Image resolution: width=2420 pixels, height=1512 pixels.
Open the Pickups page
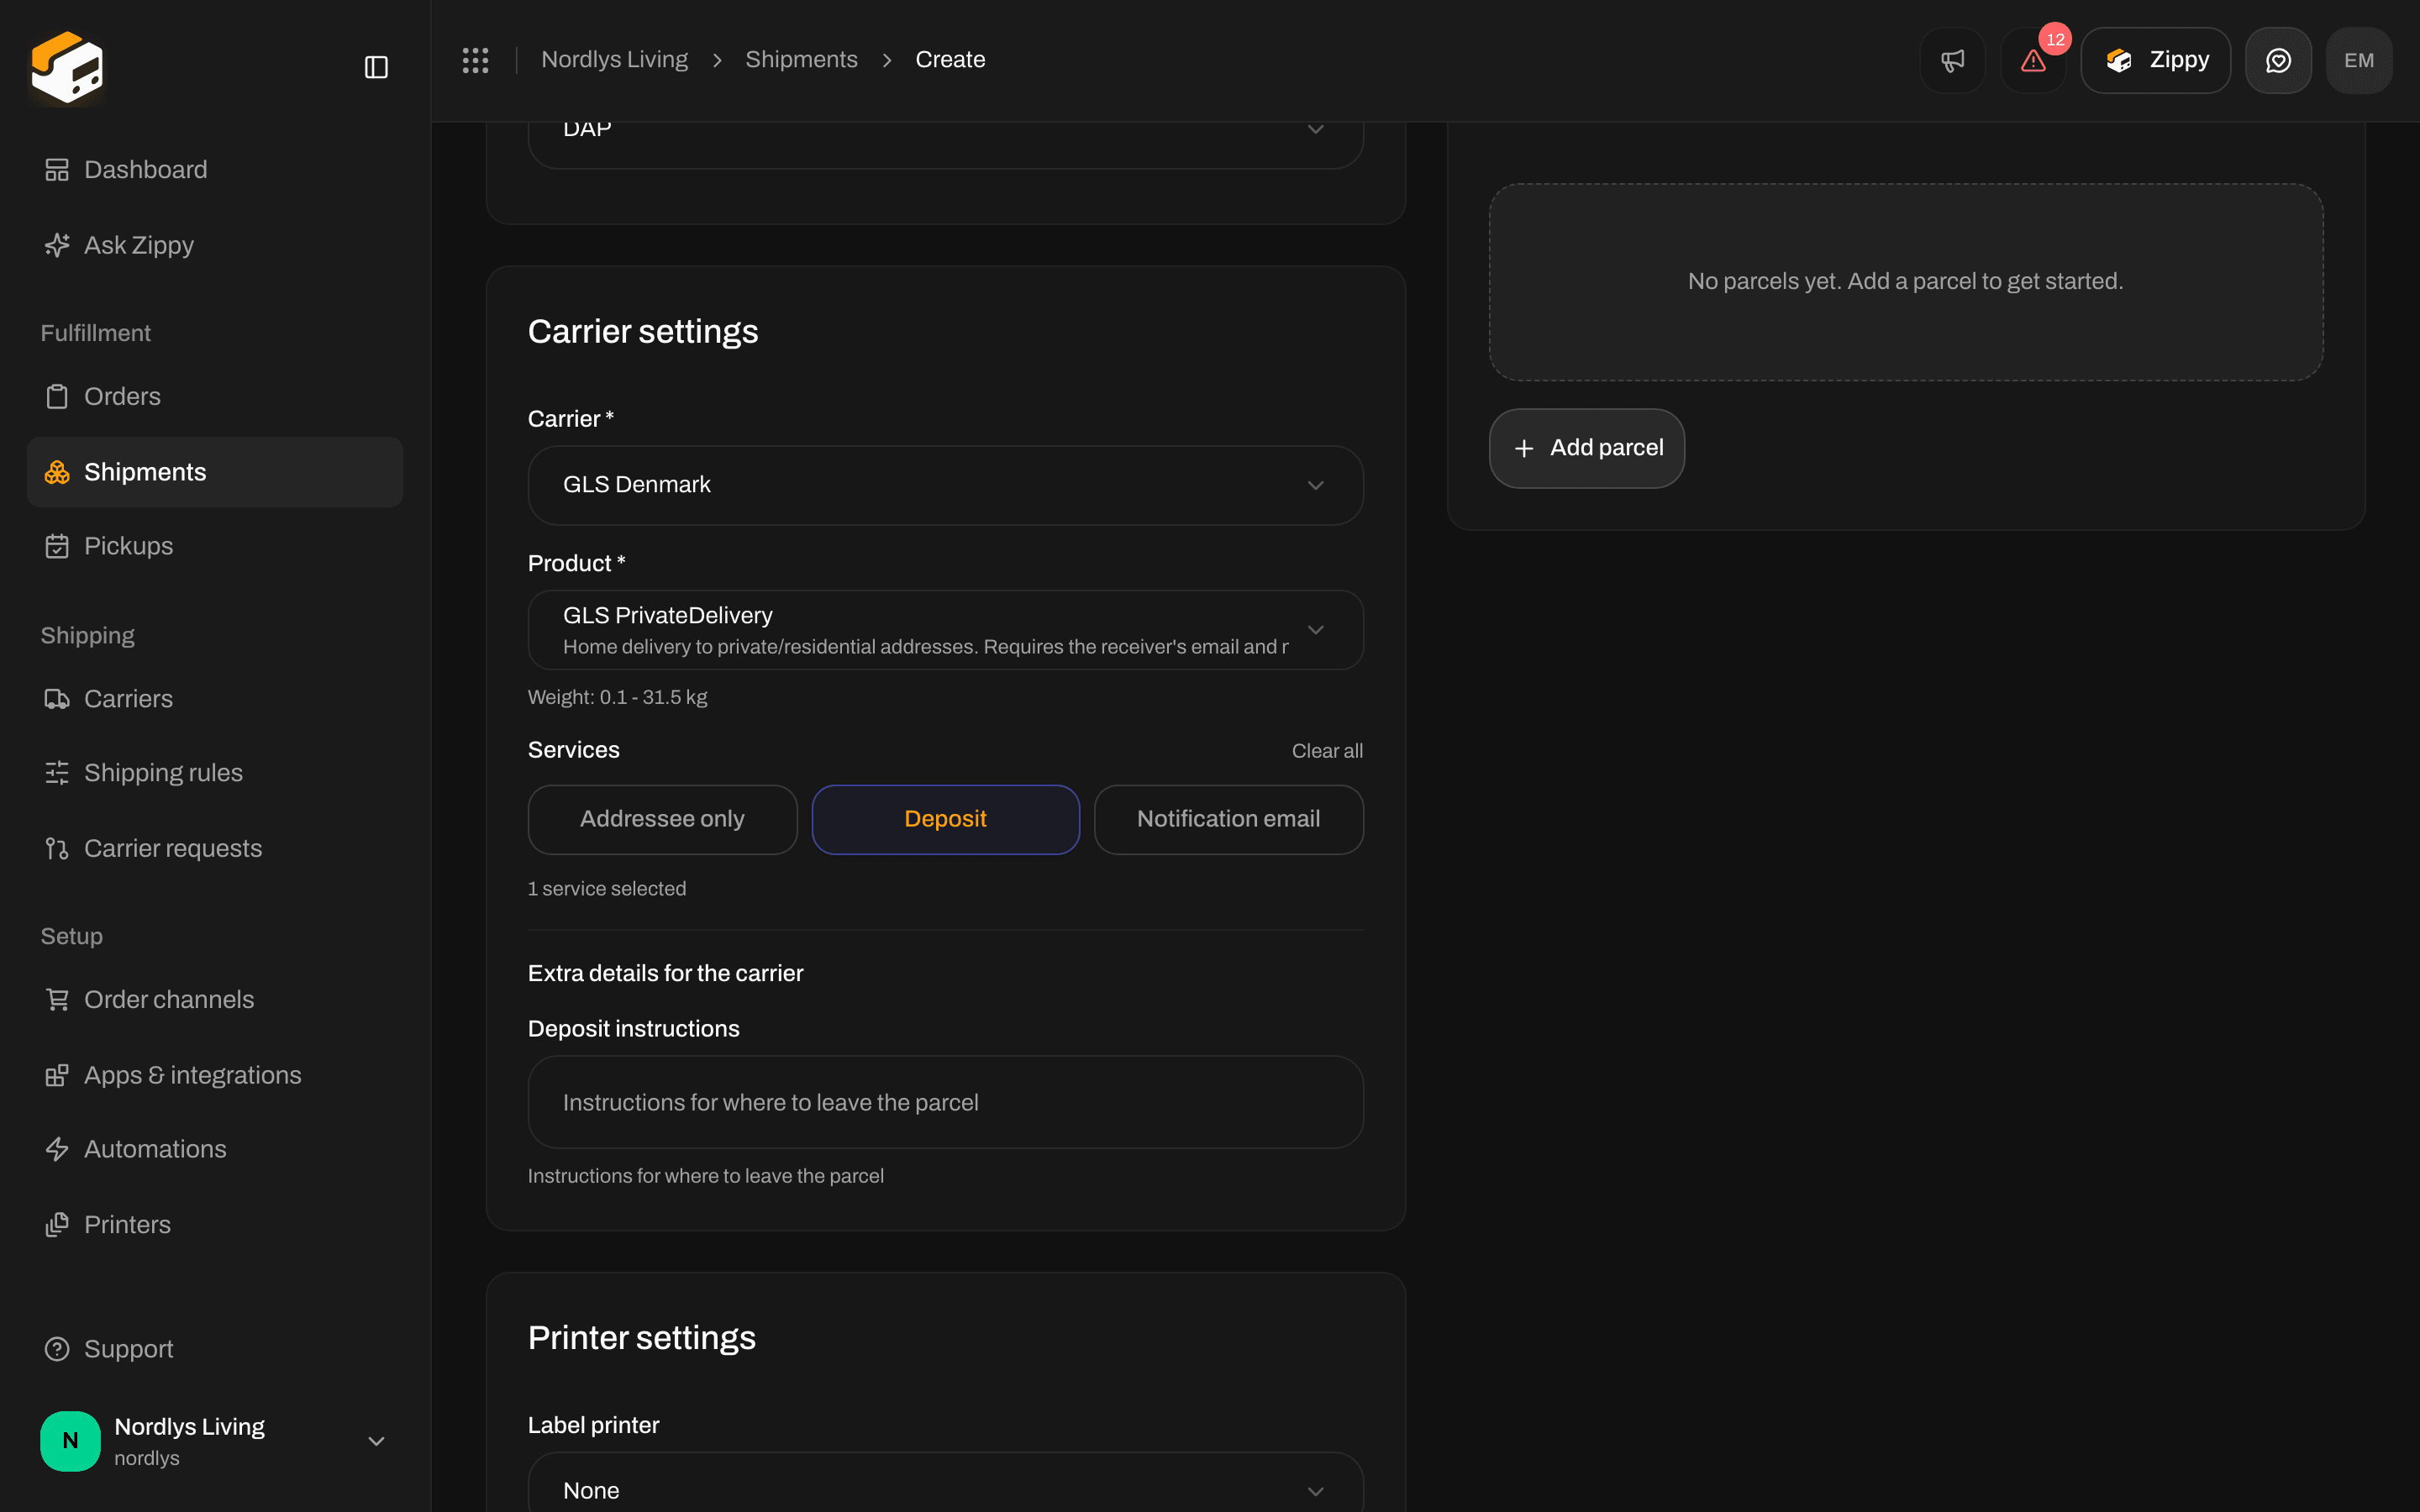[x=215, y=546]
